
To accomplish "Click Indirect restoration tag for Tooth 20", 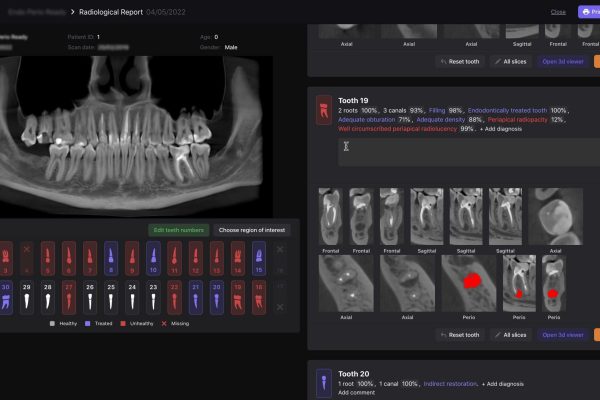I will coord(450,384).
